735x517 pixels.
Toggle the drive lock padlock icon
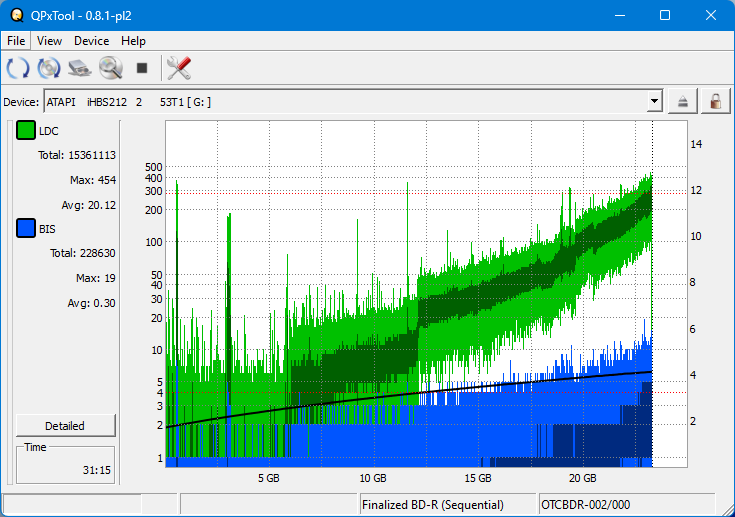tap(714, 101)
